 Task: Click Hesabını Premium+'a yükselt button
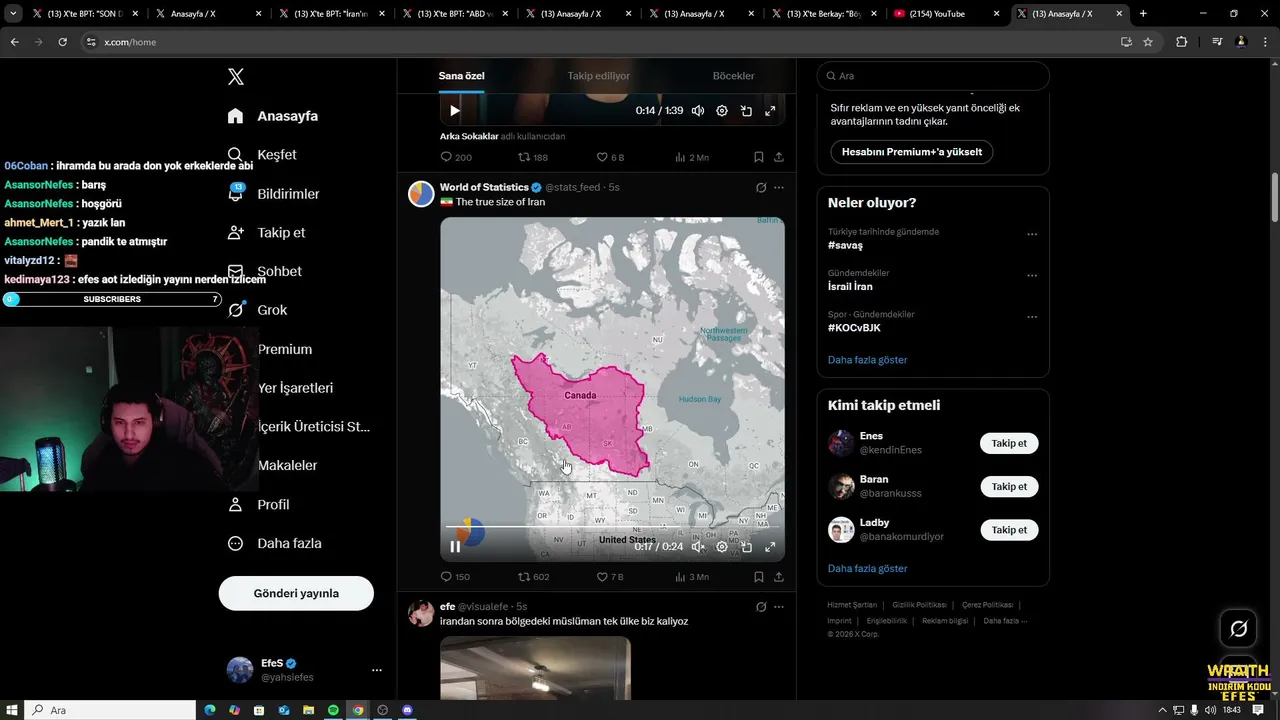tap(912, 152)
